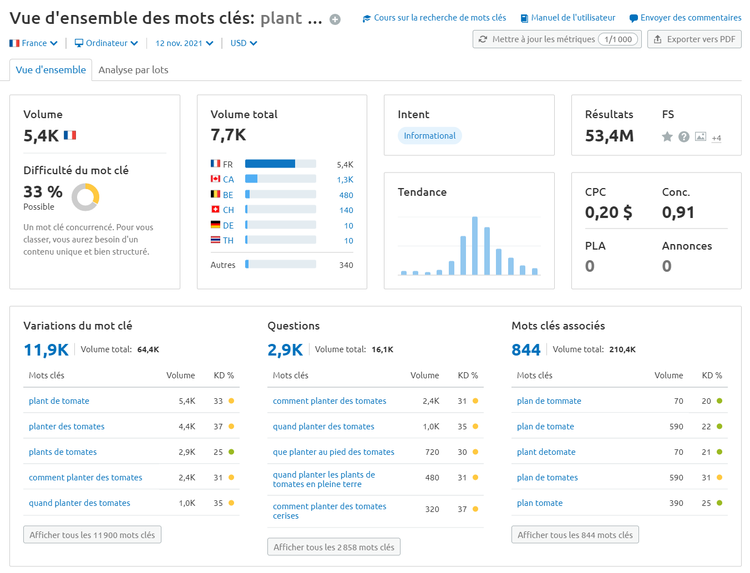The width and height of the screenshot is (750, 573).
Task: Click Afficher tous les 2 858 mots clés
Action: [334, 547]
